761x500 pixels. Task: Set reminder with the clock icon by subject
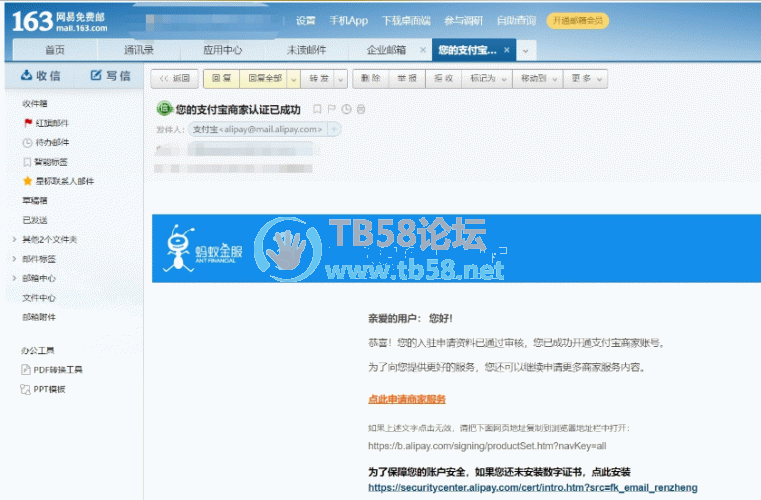(x=346, y=109)
